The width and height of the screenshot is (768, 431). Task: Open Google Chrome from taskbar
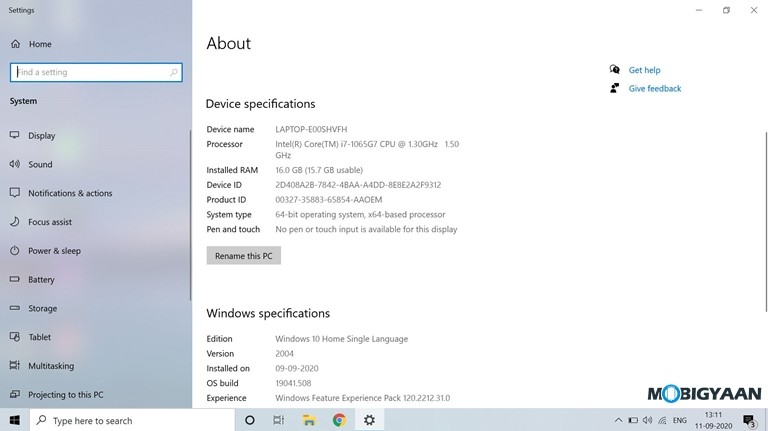coord(339,420)
